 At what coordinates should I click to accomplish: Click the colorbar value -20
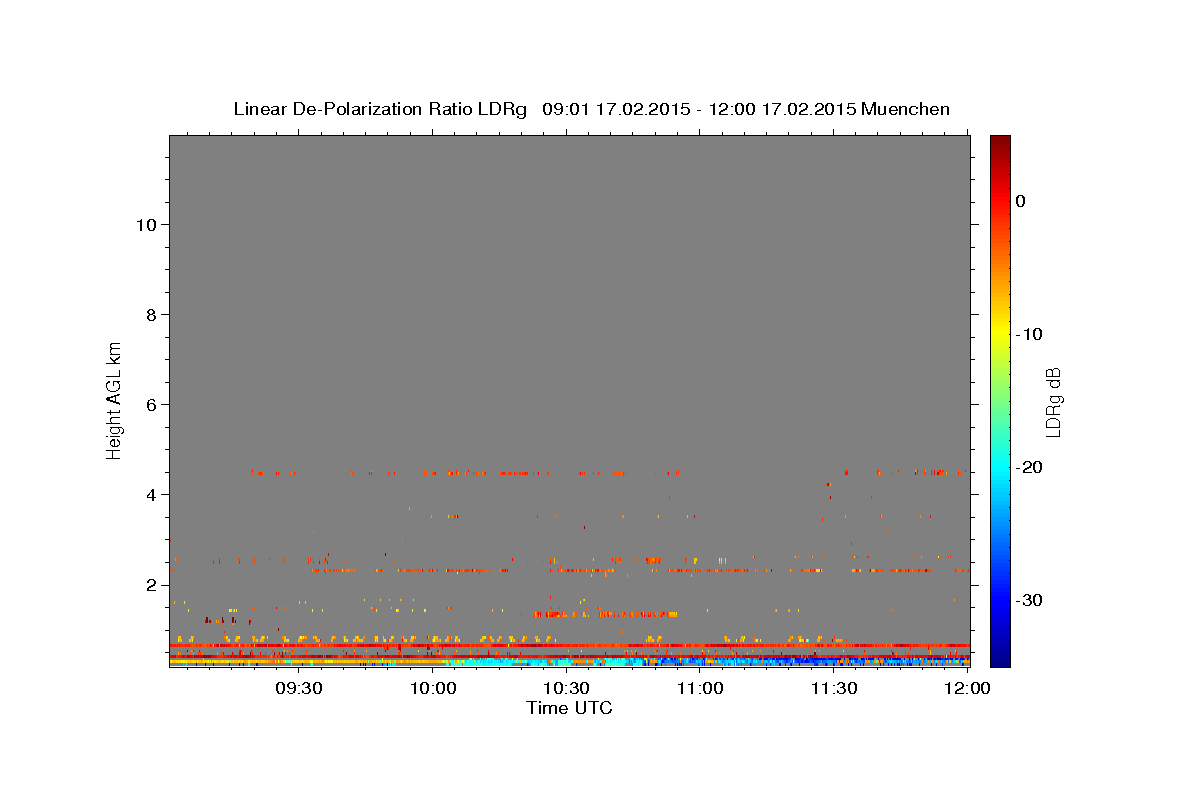pyautogui.click(x=1029, y=467)
